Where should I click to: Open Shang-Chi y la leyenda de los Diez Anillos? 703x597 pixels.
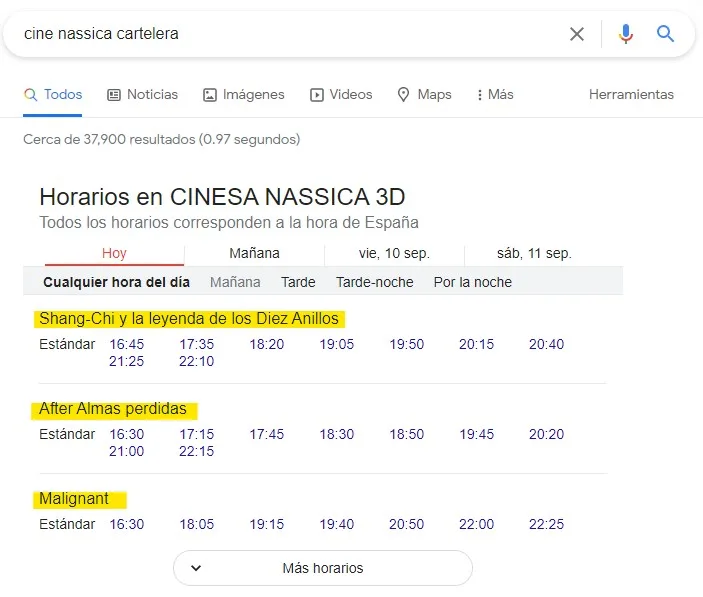pos(189,319)
